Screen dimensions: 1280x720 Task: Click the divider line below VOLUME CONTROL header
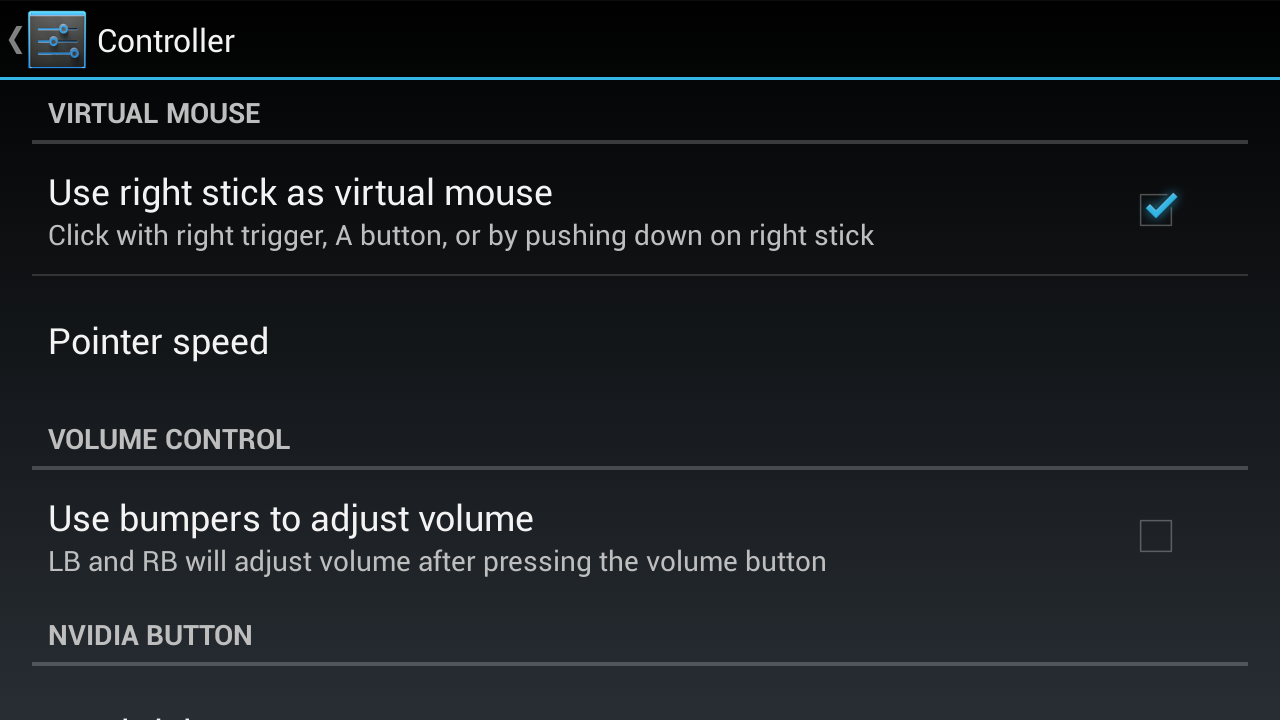(640, 467)
